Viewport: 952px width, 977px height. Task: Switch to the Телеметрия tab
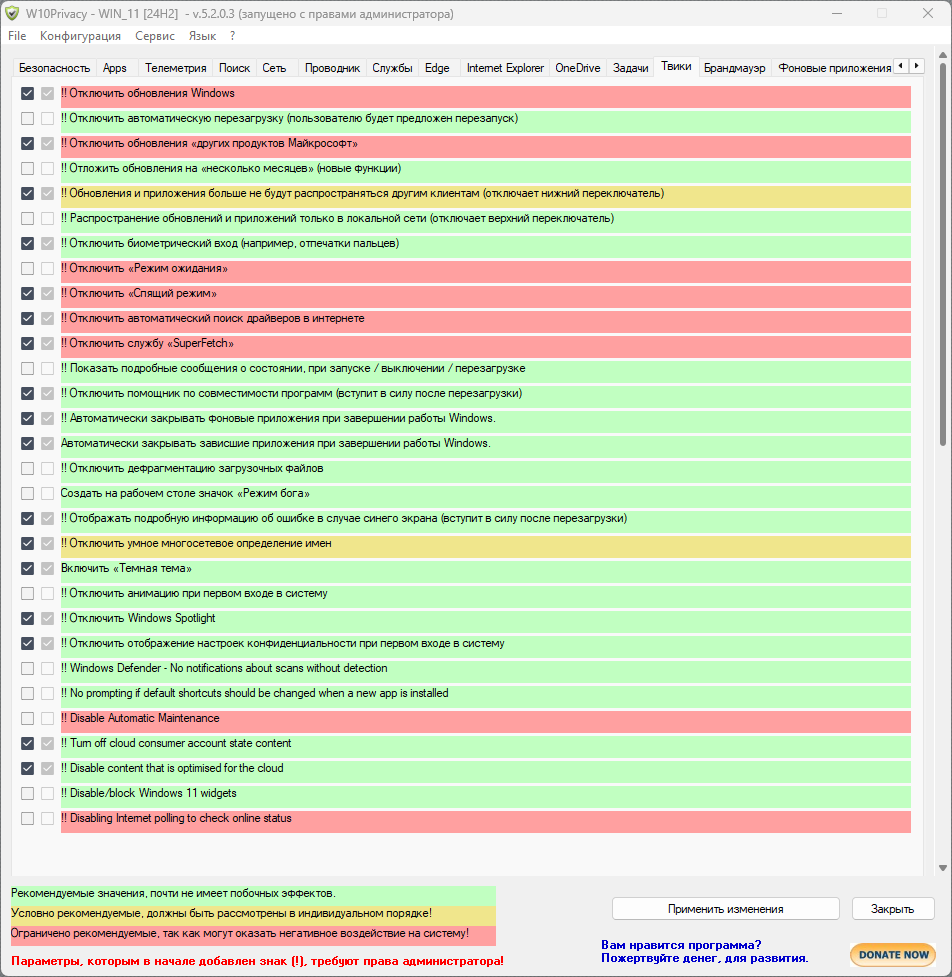pos(176,68)
